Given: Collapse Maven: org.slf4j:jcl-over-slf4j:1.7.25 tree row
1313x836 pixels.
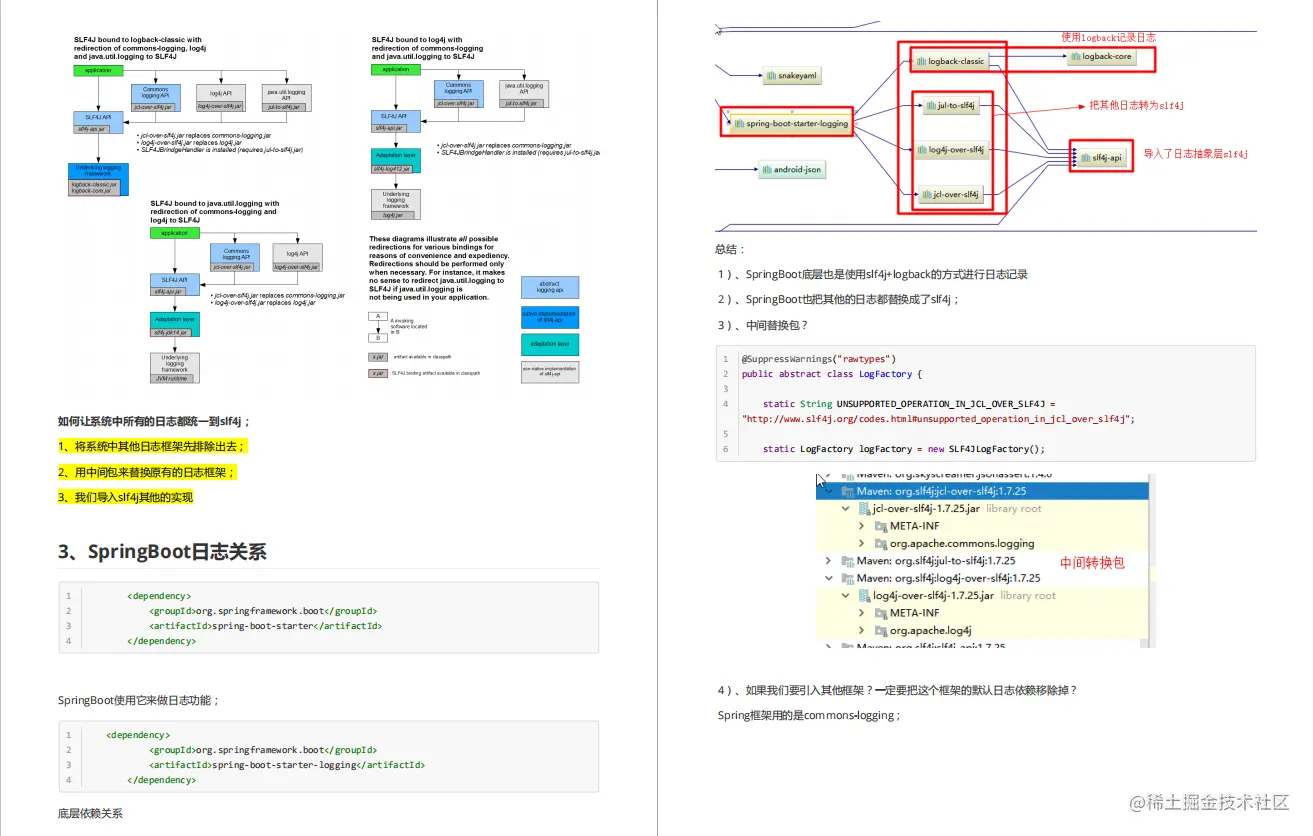Looking at the screenshot, I should [x=828, y=491].
